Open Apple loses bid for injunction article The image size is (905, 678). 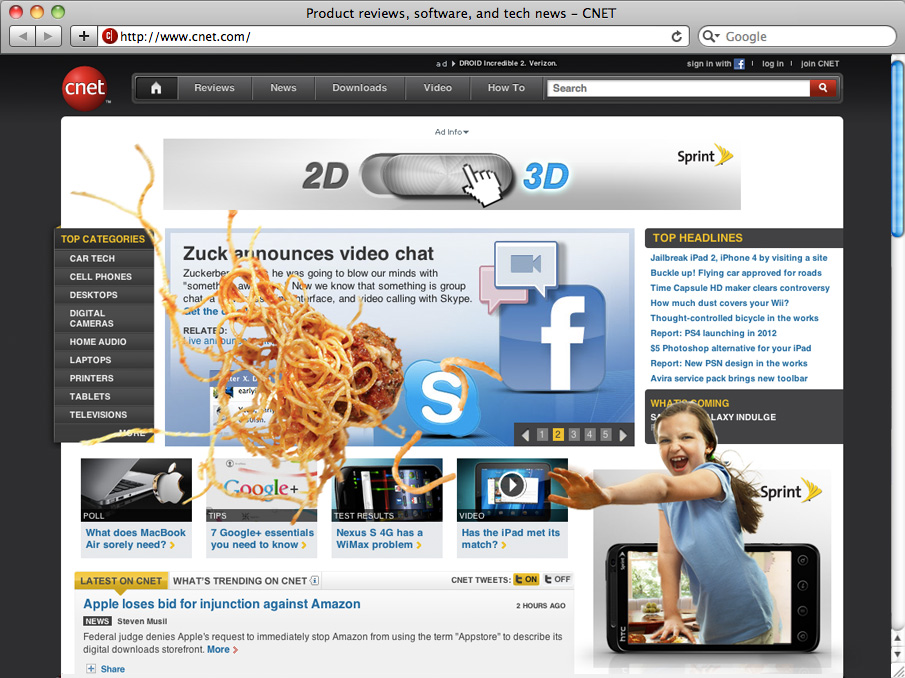pyautogui.click(x=222, y=604)
